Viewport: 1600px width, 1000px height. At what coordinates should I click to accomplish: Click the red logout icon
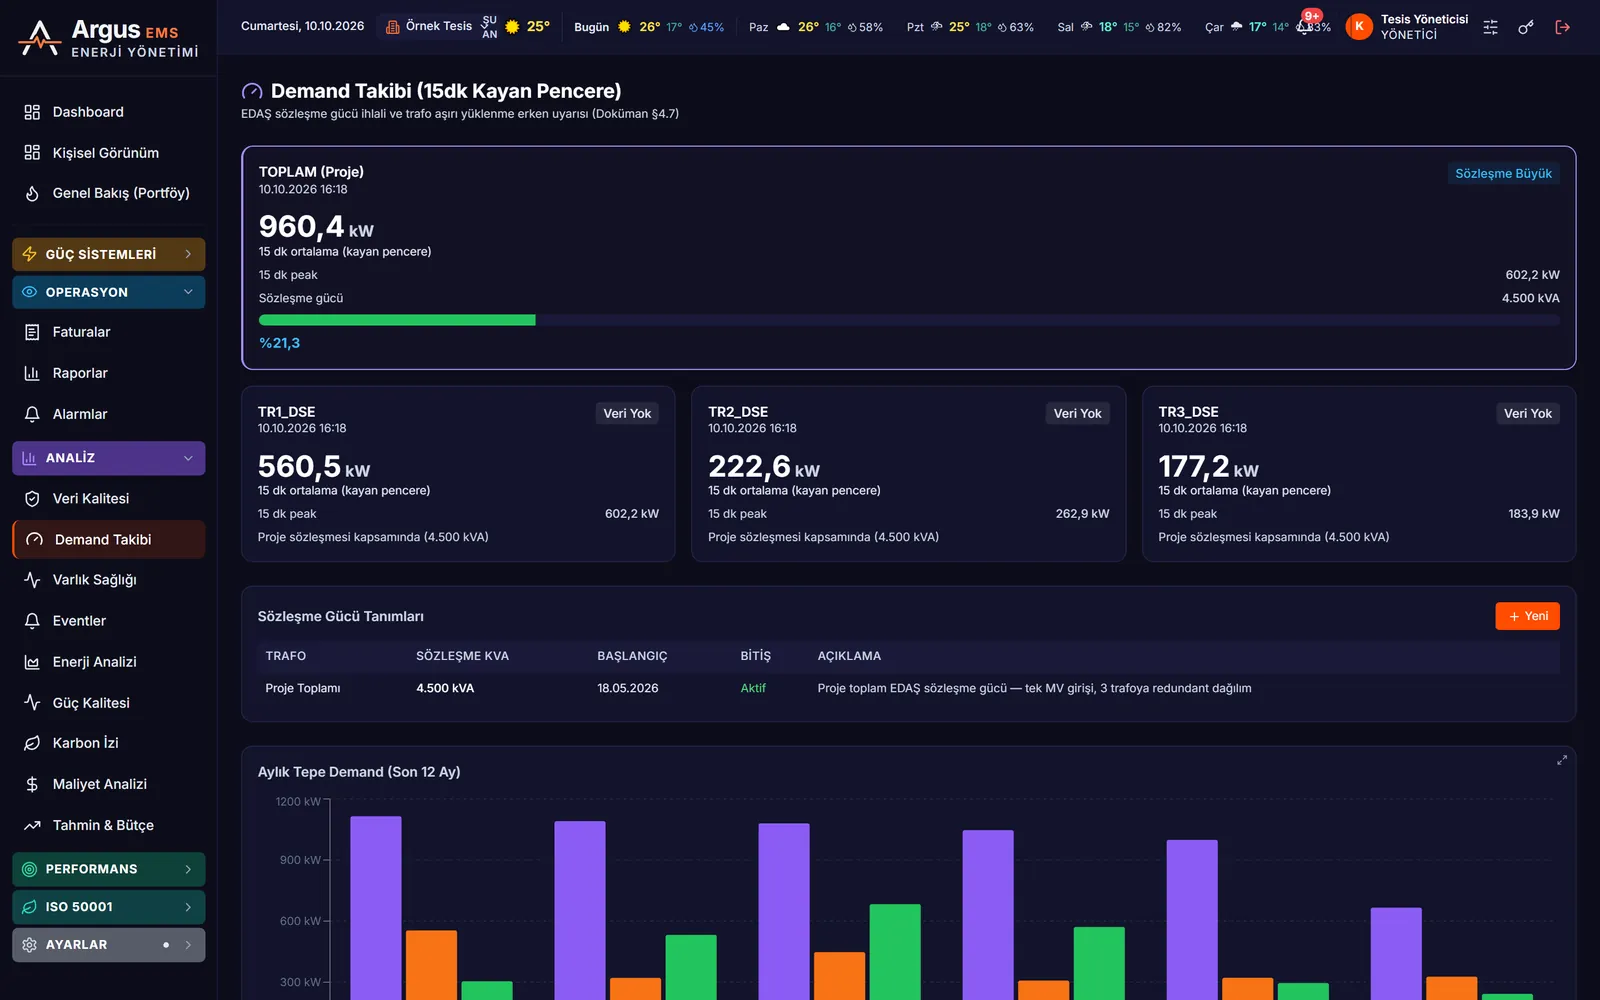1562,27
